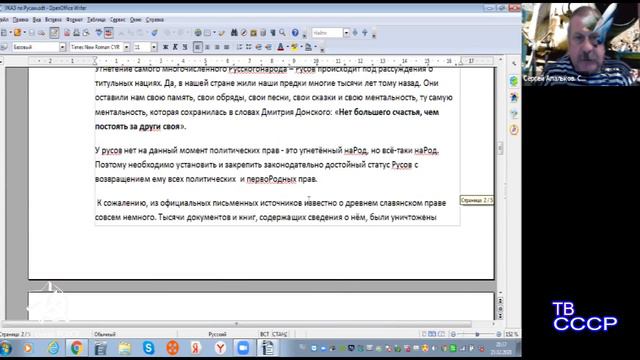Print the file directly
This screenshot has height=360, width=640.
(x=76, y=33)
